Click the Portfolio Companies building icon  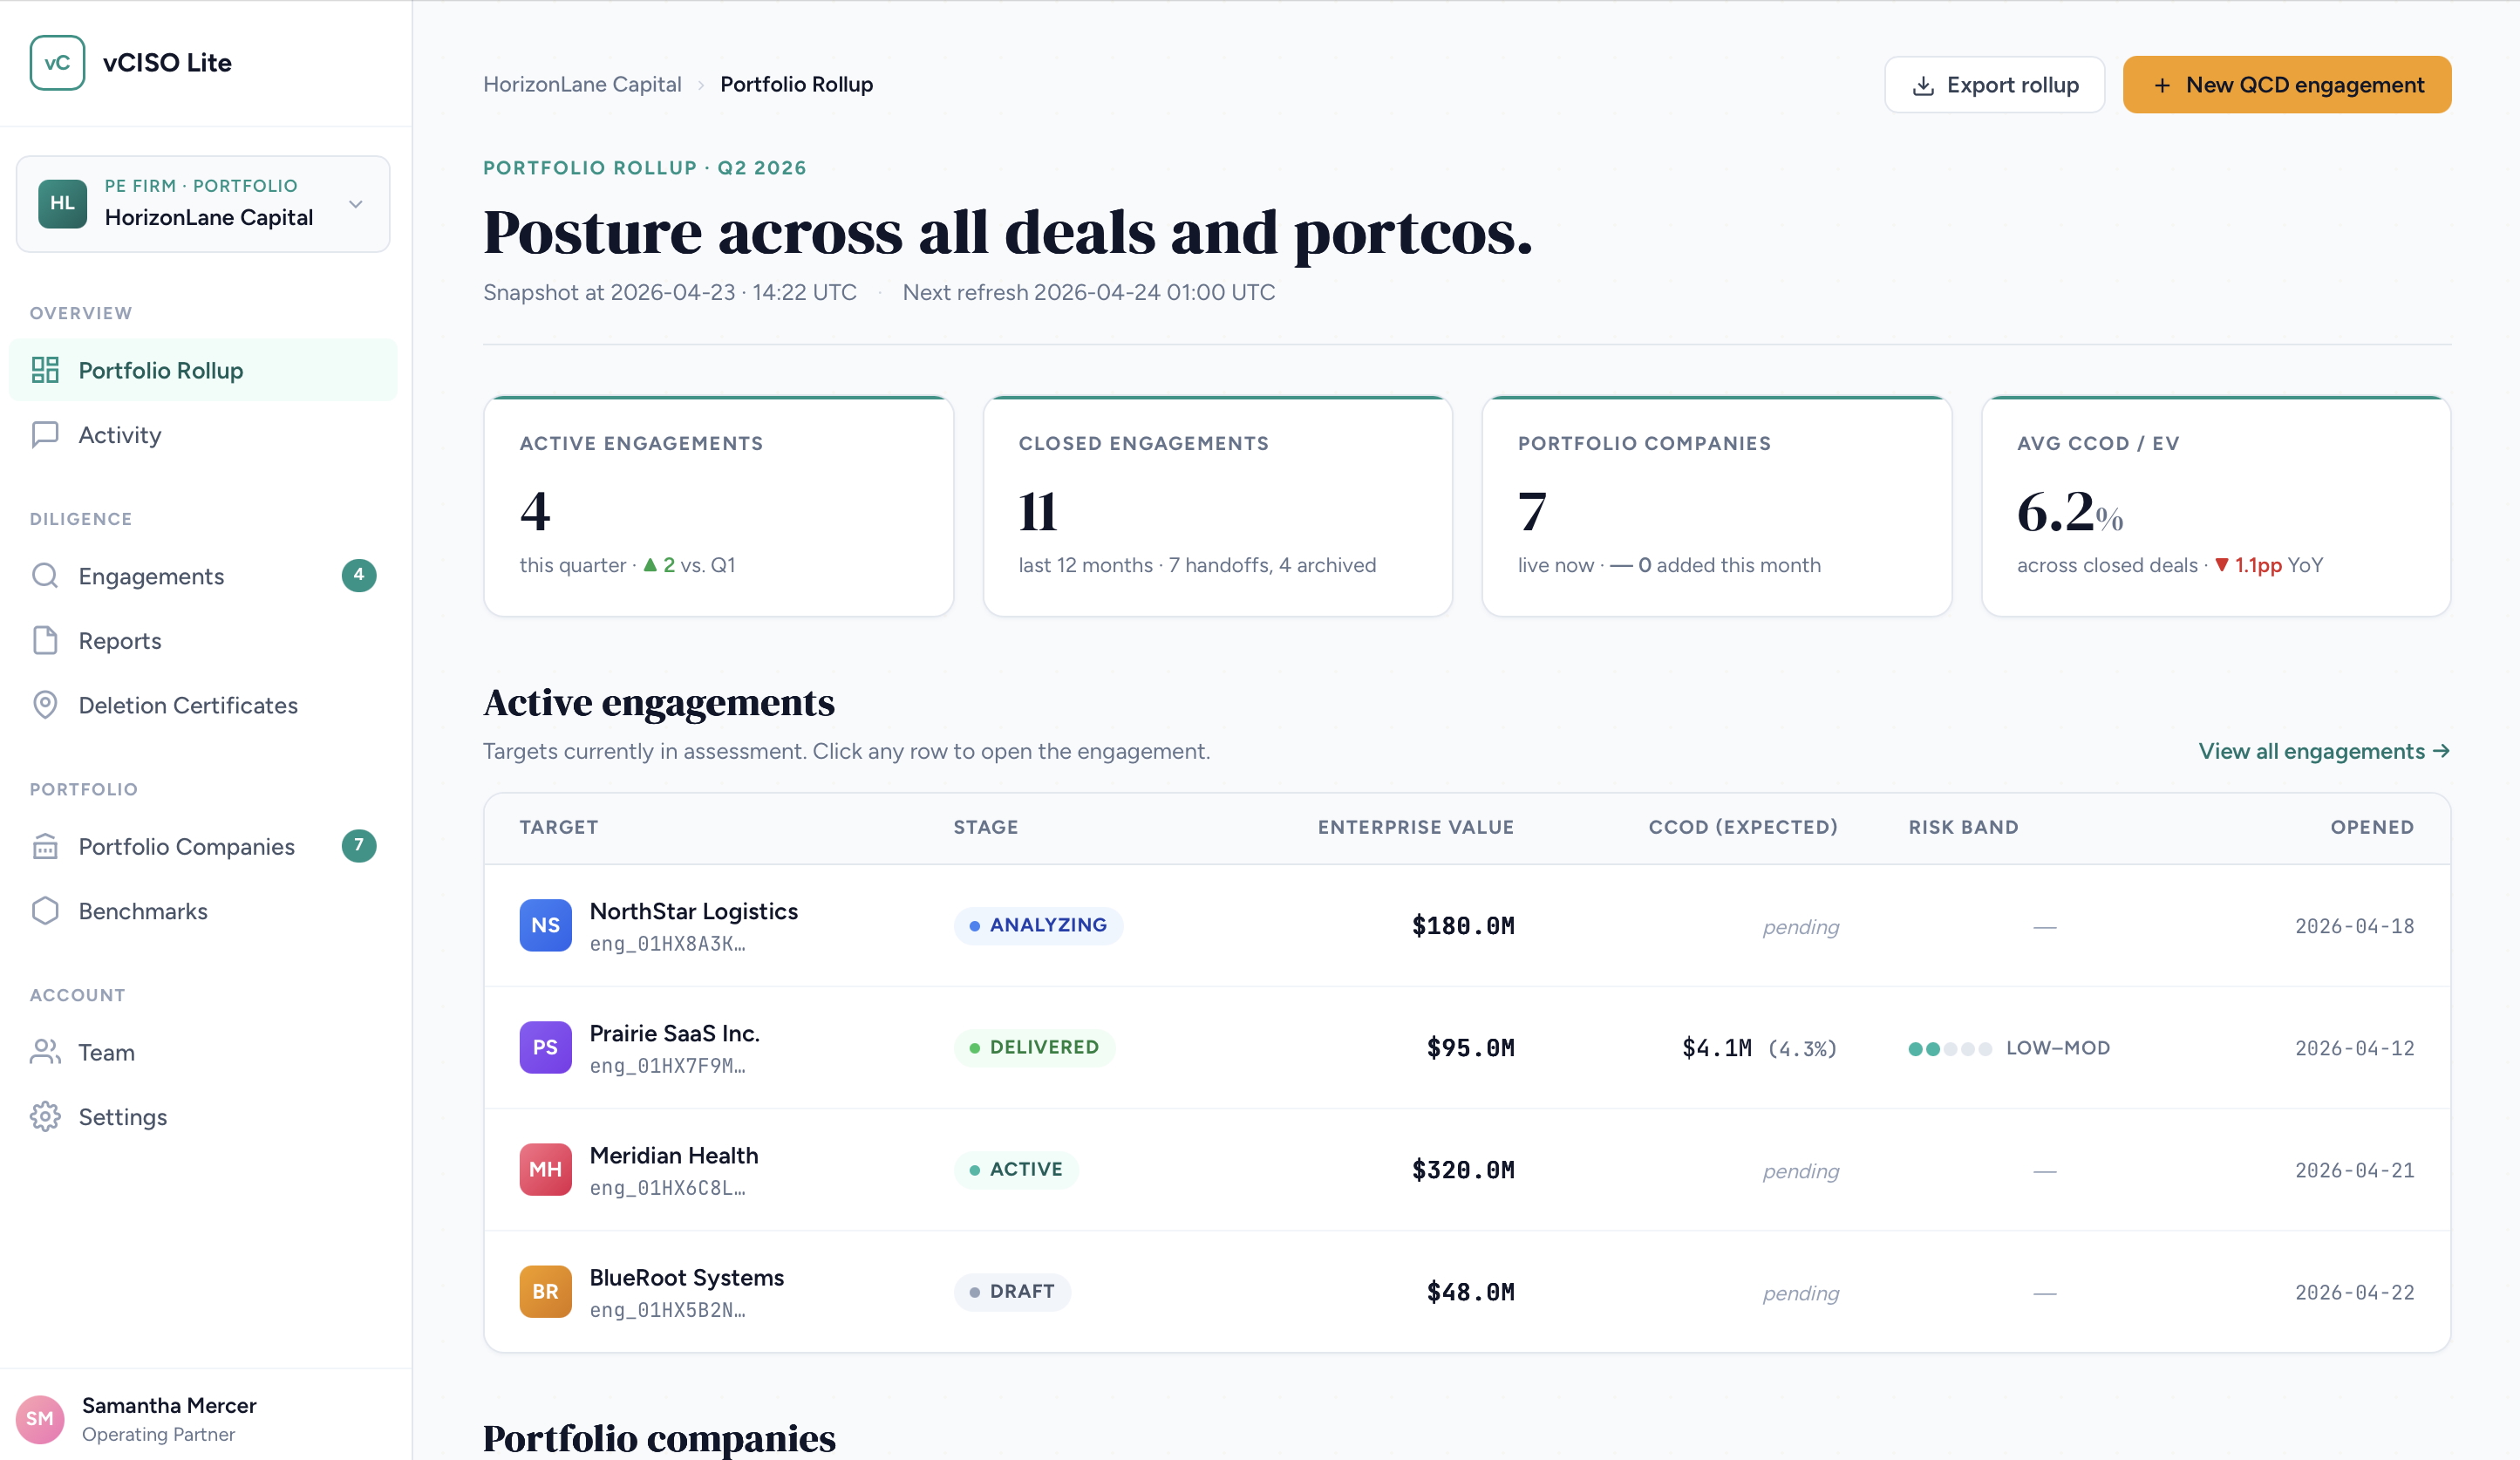coord(45,846)
